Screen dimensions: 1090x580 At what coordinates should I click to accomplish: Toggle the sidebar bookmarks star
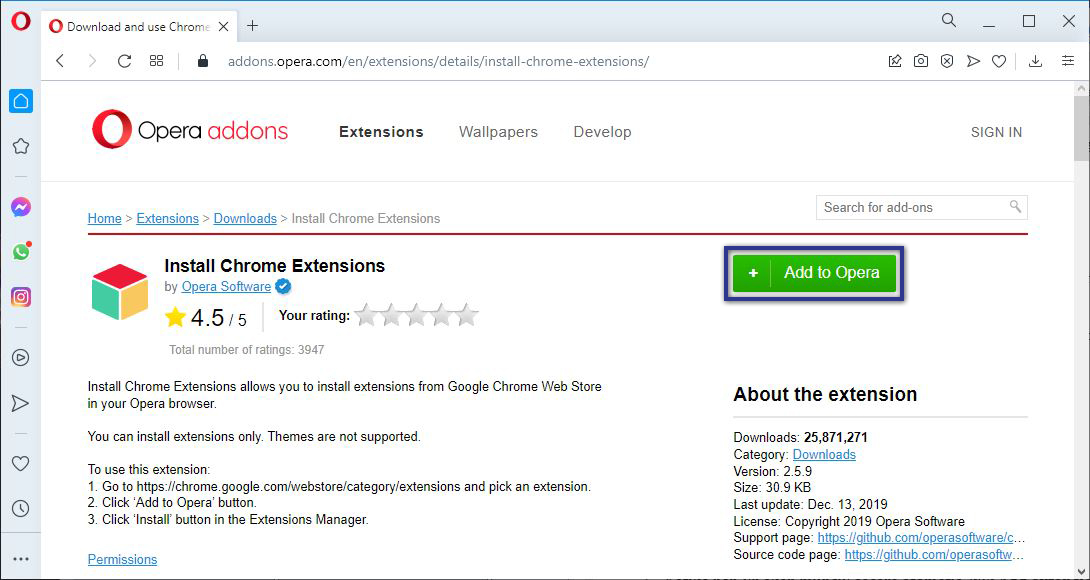[21, 145]
